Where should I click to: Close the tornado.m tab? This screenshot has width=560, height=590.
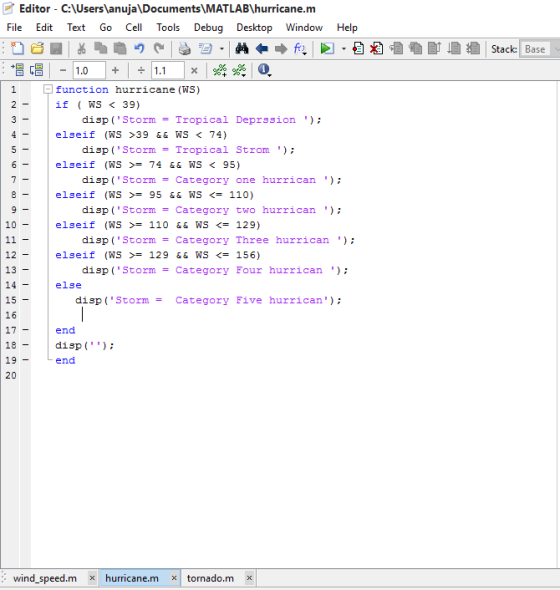[x=249, y=578]
